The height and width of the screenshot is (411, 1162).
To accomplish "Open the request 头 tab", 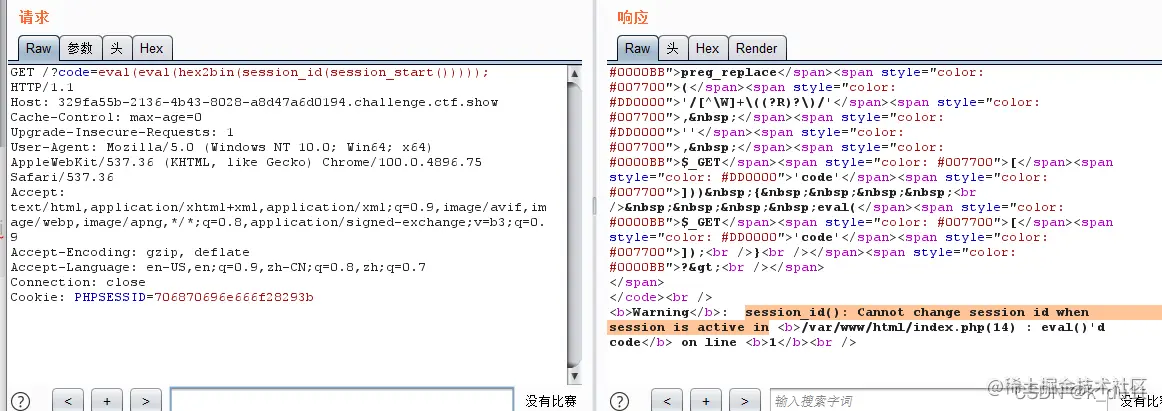I will pos(117,48).
